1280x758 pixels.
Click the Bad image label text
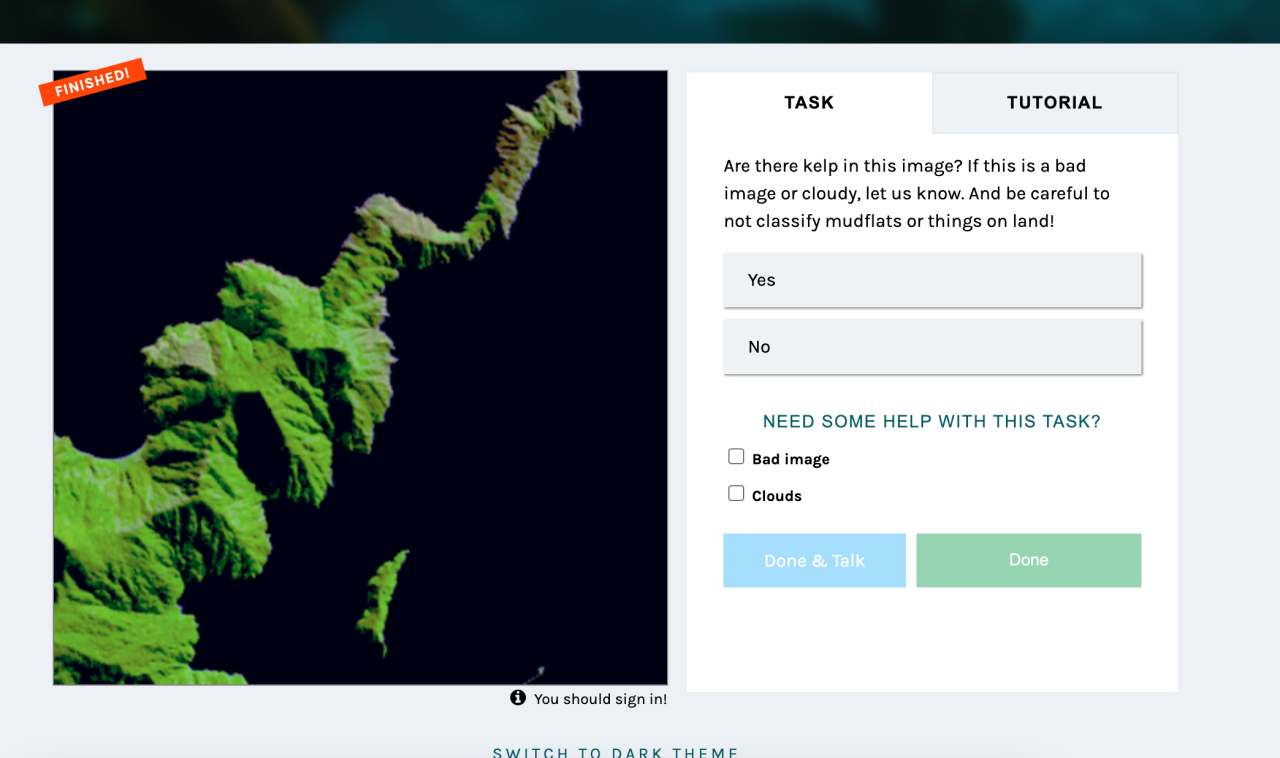tap(791, 459)
